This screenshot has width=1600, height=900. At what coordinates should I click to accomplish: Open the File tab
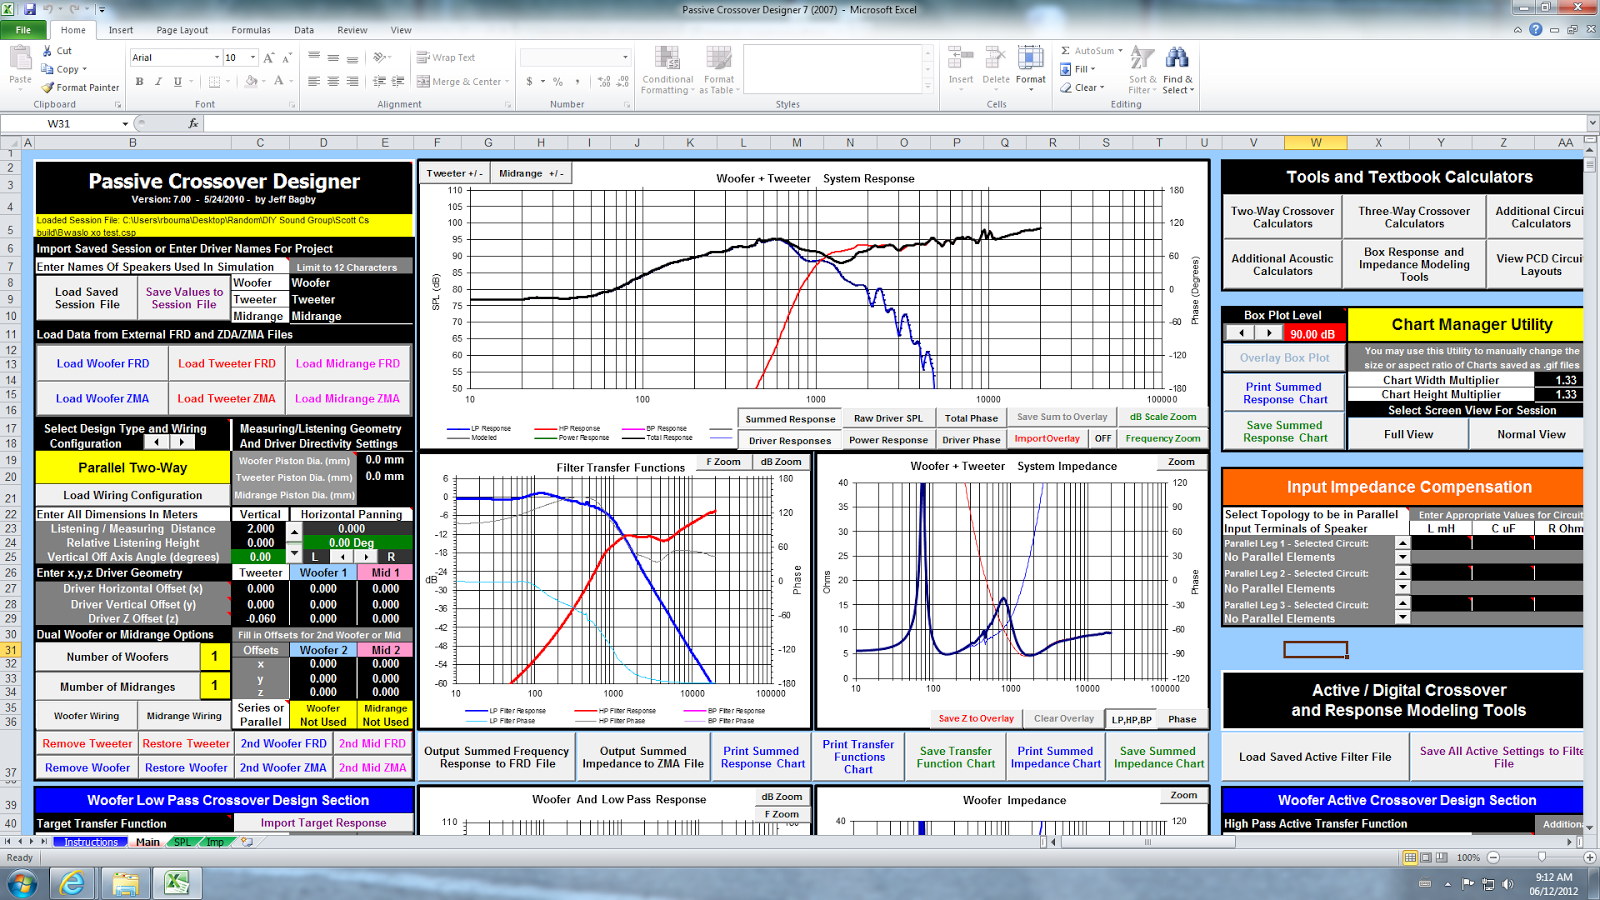pos(22,30)
